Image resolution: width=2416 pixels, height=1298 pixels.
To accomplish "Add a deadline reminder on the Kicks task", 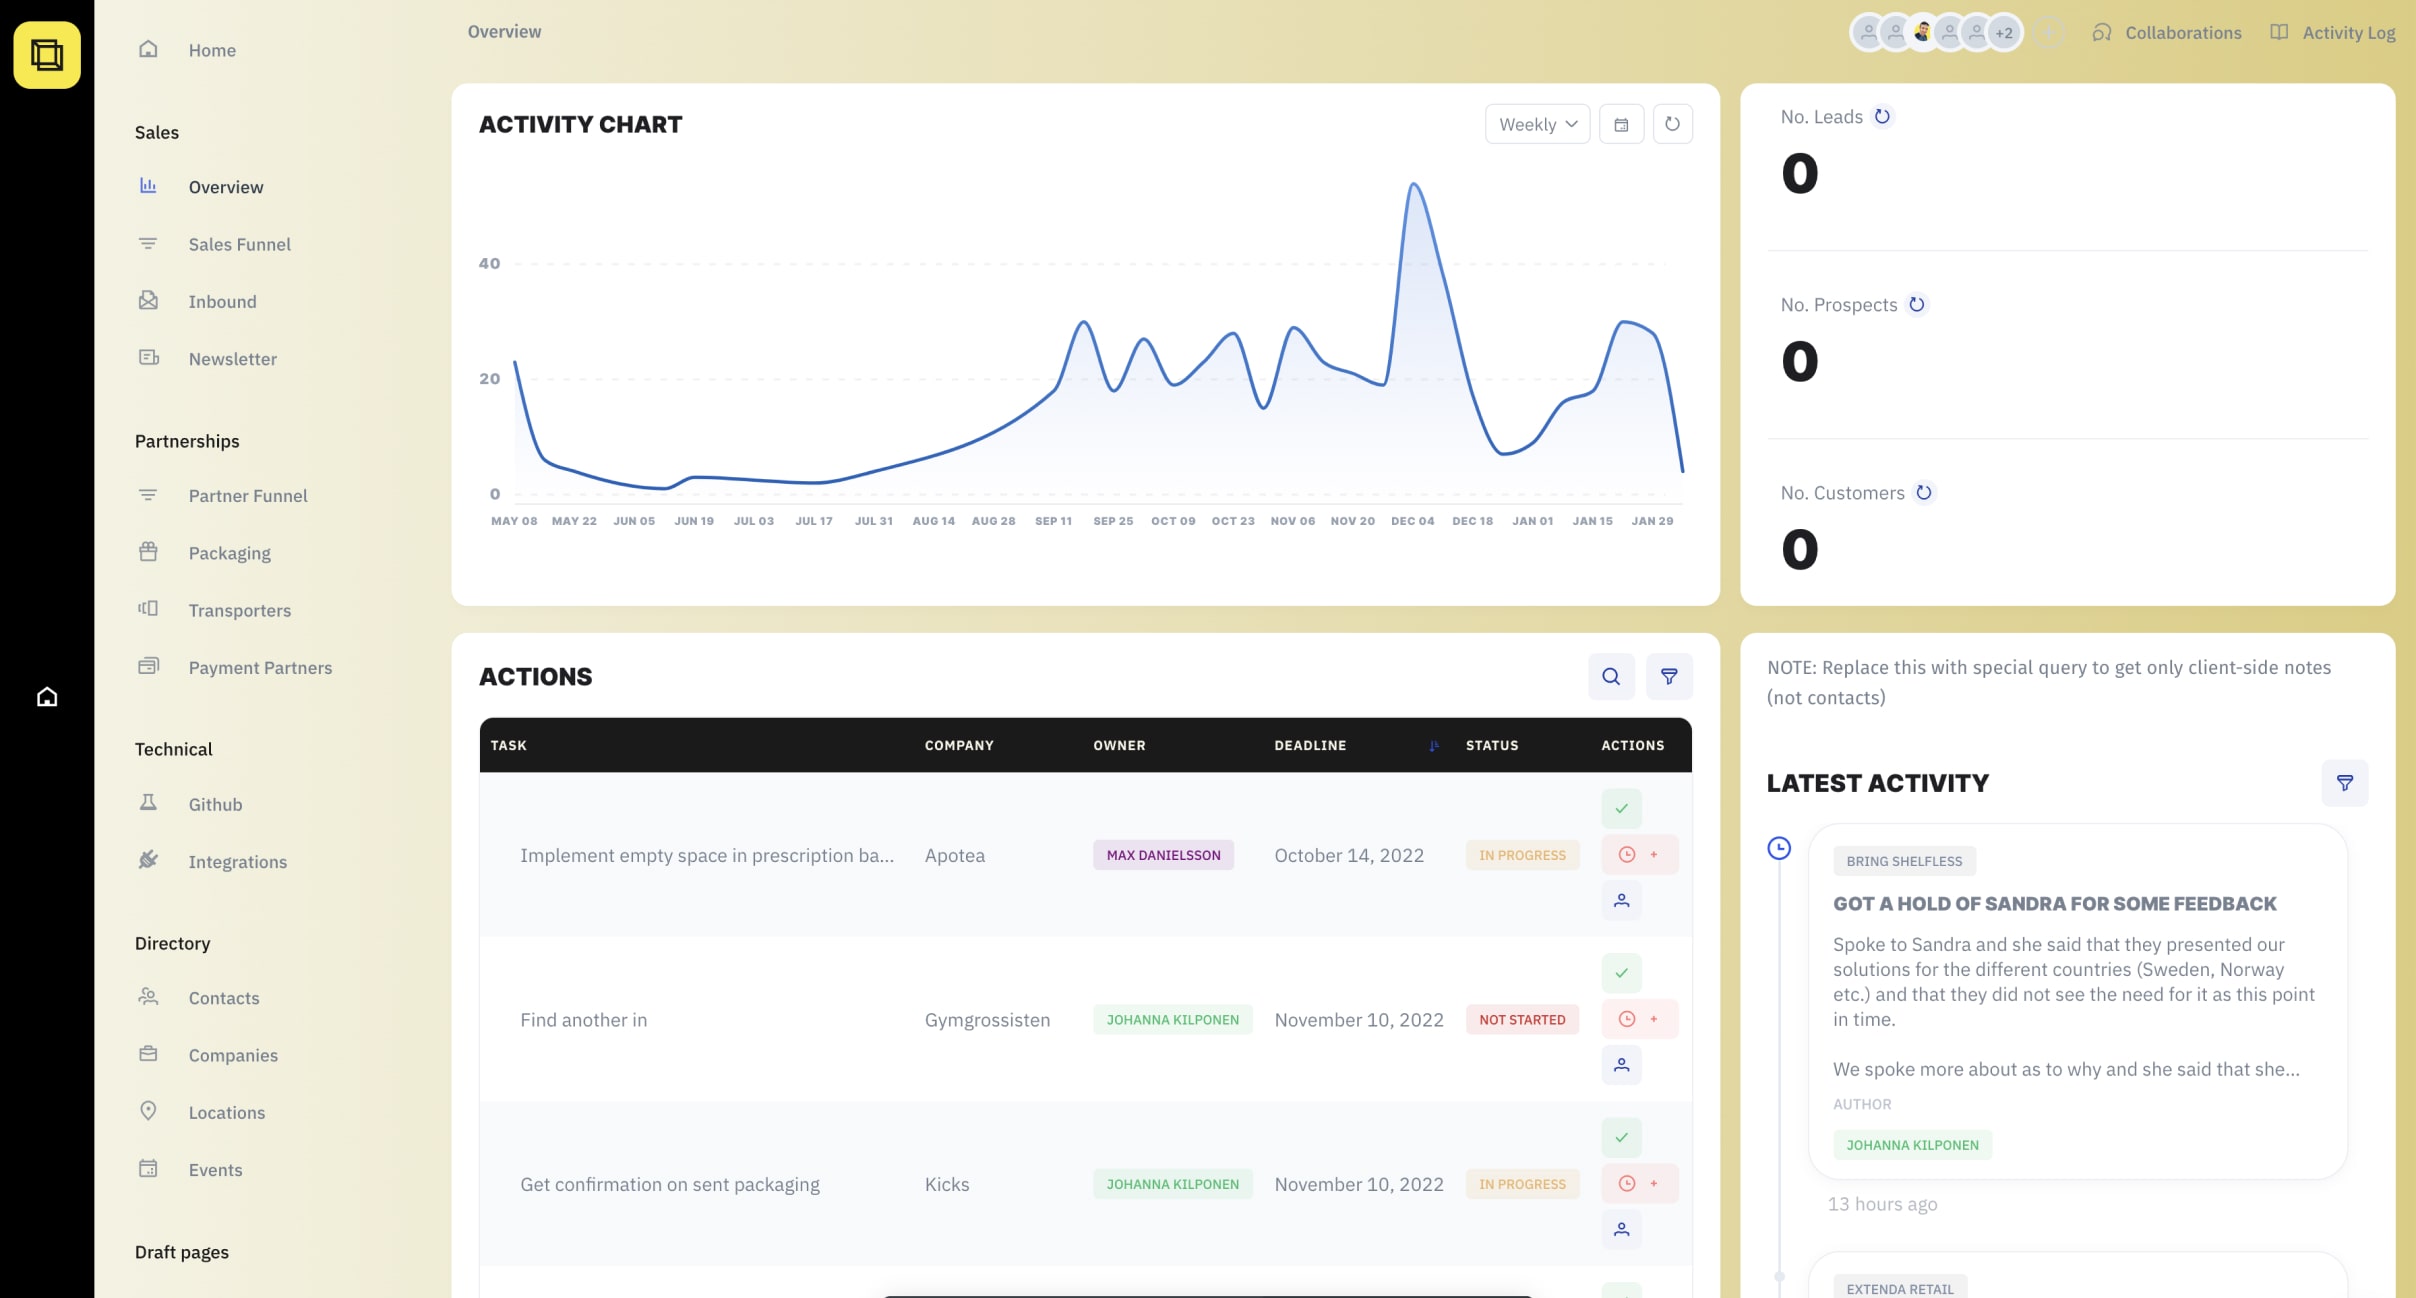I will point(1625,1183).
